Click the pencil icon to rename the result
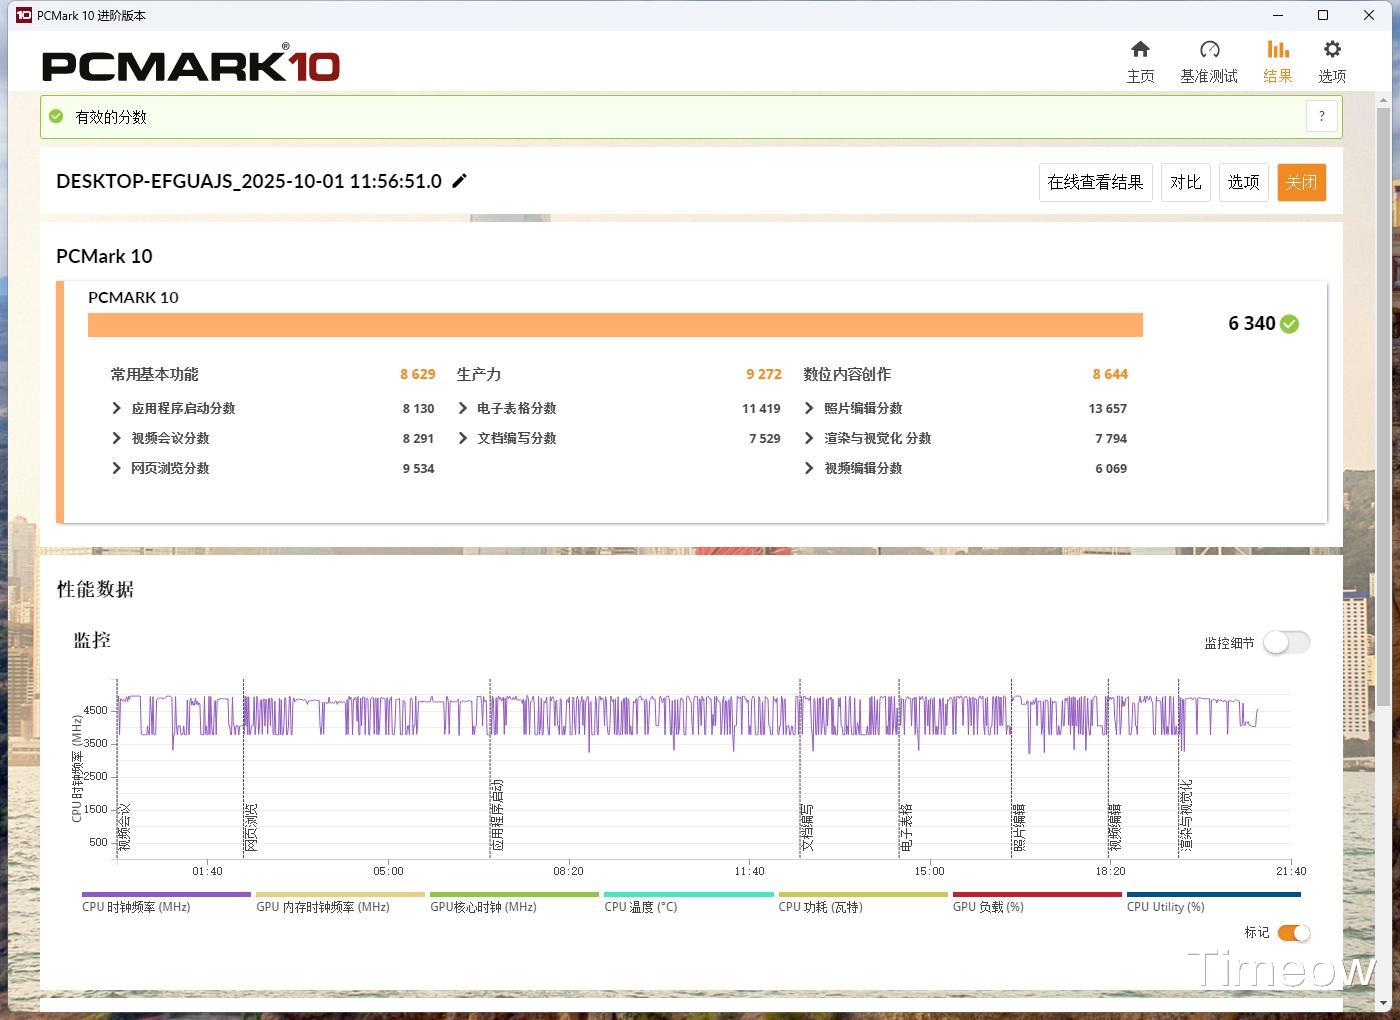This screenshot has width=1400, height=1020. (459, 181)
